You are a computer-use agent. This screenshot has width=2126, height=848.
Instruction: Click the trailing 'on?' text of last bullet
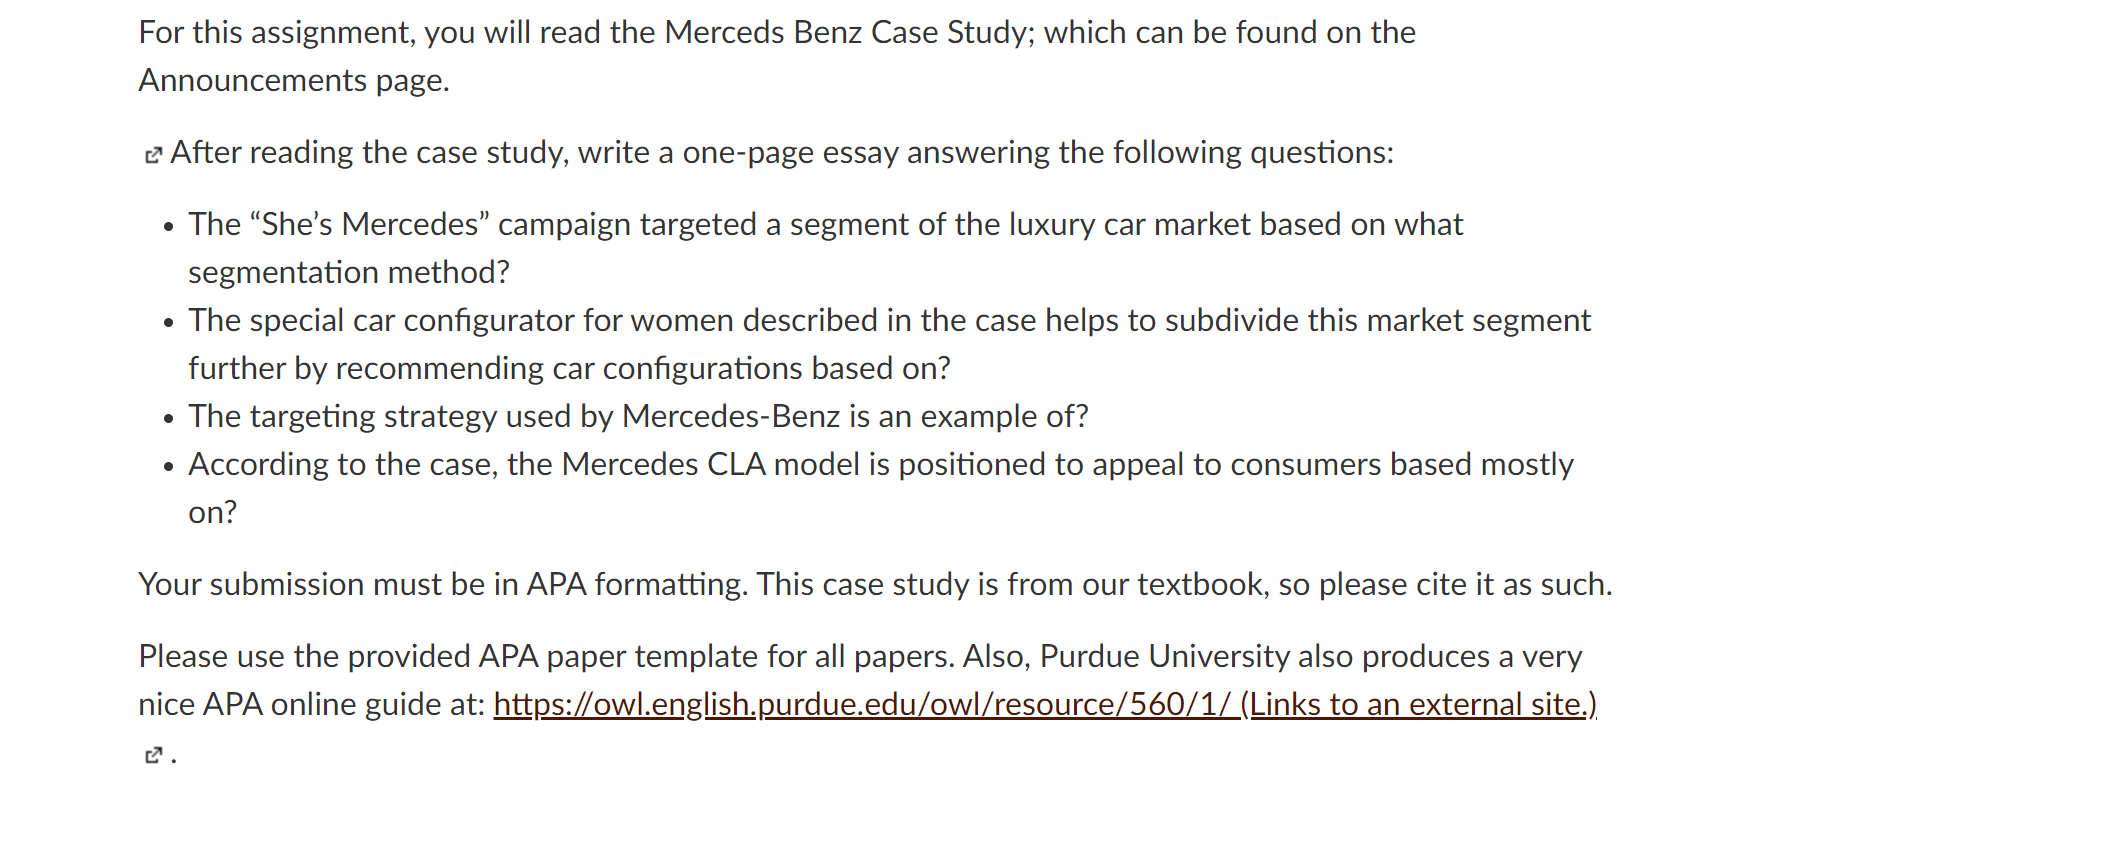[212, 512]
